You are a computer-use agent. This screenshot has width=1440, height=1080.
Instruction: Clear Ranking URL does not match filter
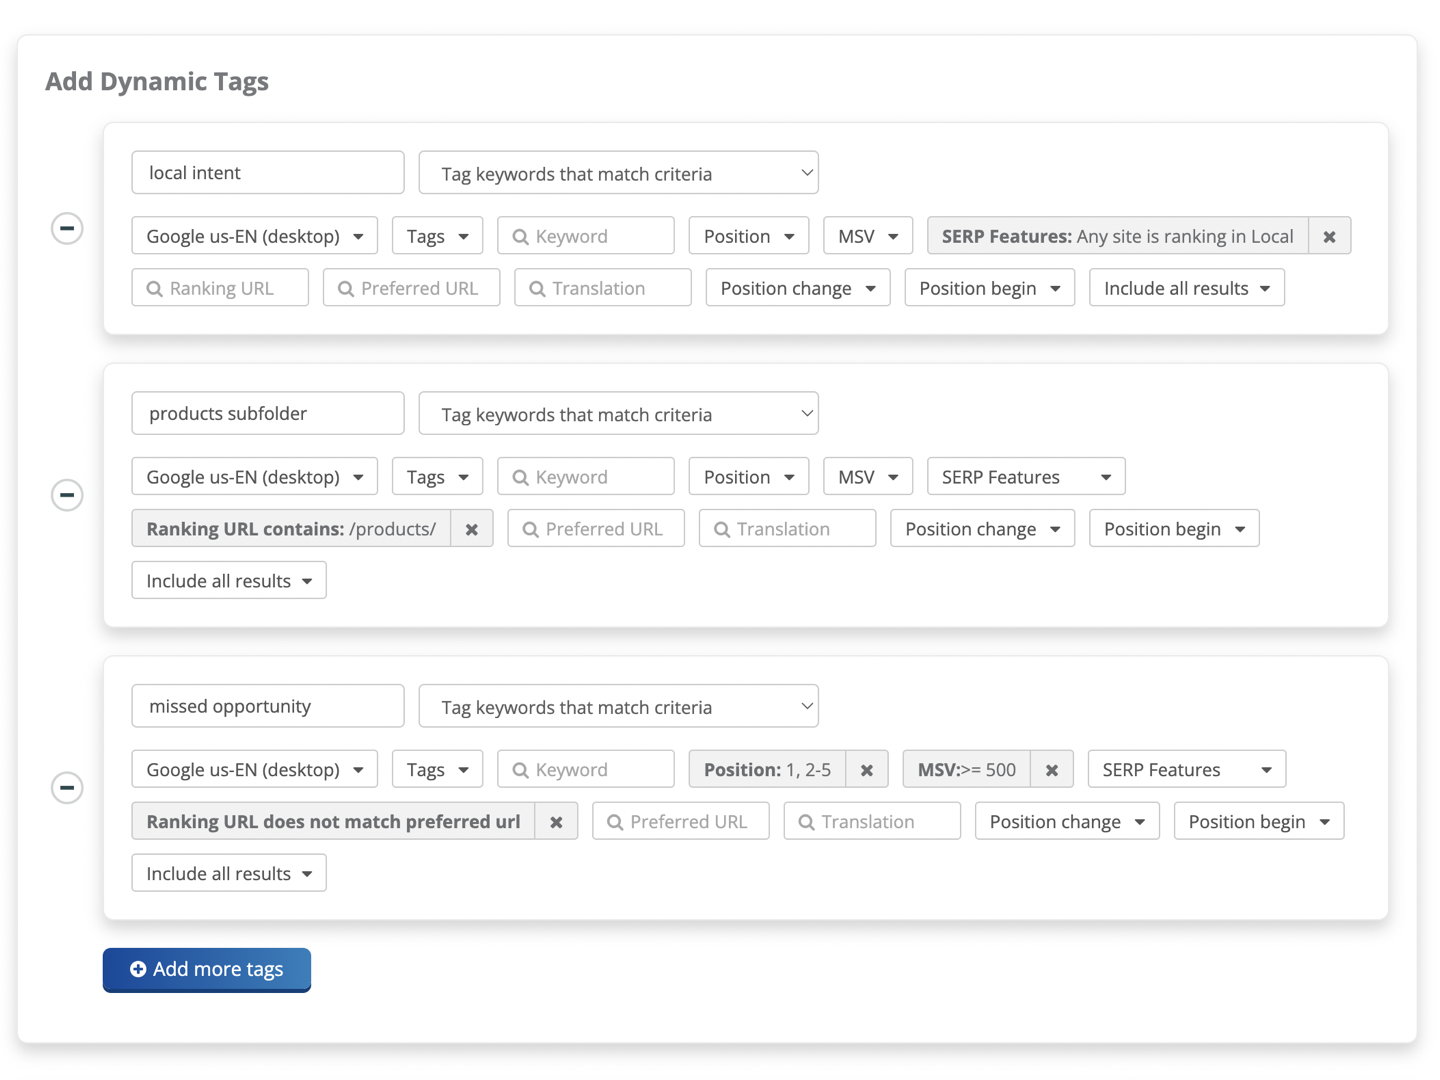[x=556, y=822]
